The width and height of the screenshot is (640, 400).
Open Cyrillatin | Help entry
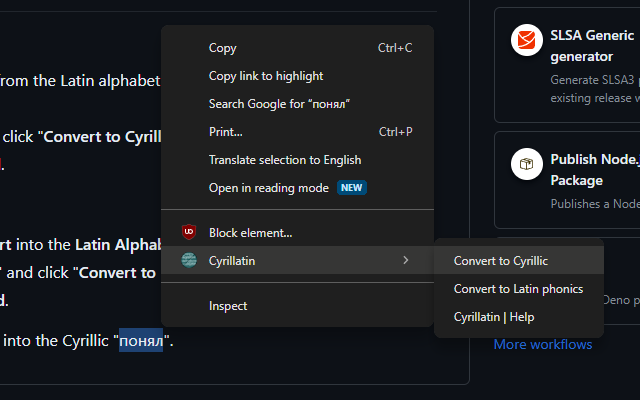point(494,317)
